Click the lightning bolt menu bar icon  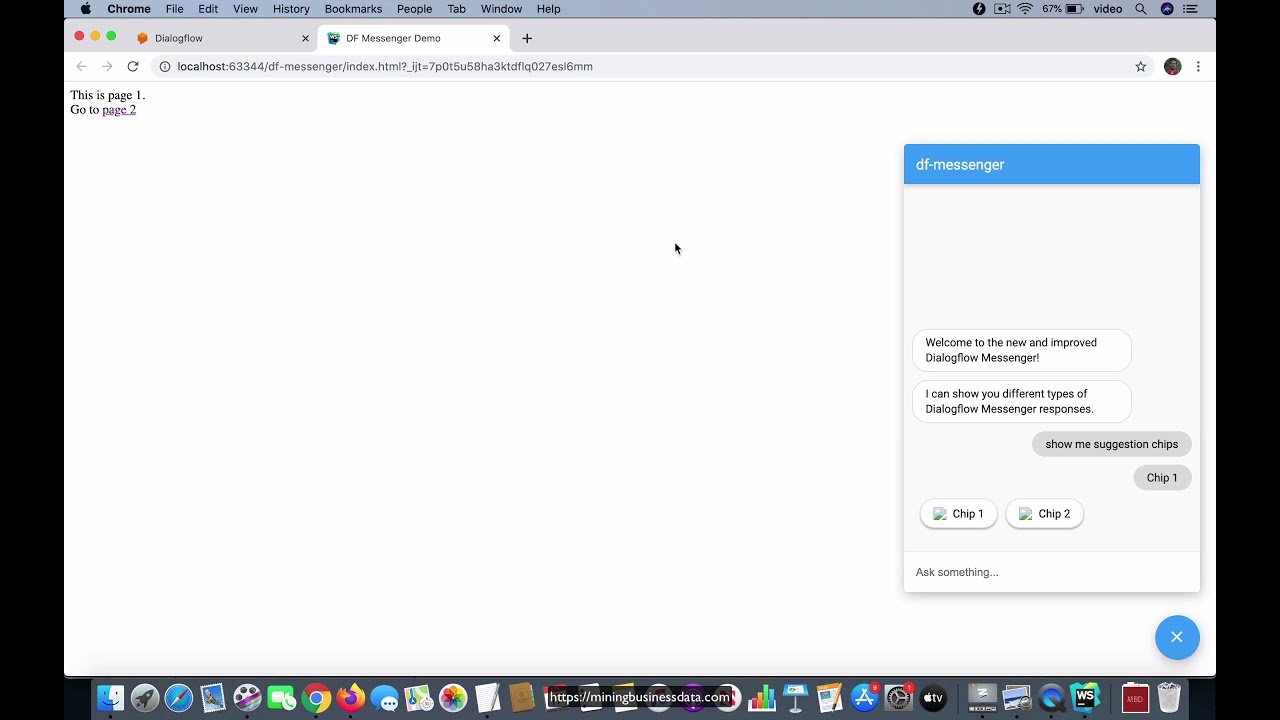(979, 9)
